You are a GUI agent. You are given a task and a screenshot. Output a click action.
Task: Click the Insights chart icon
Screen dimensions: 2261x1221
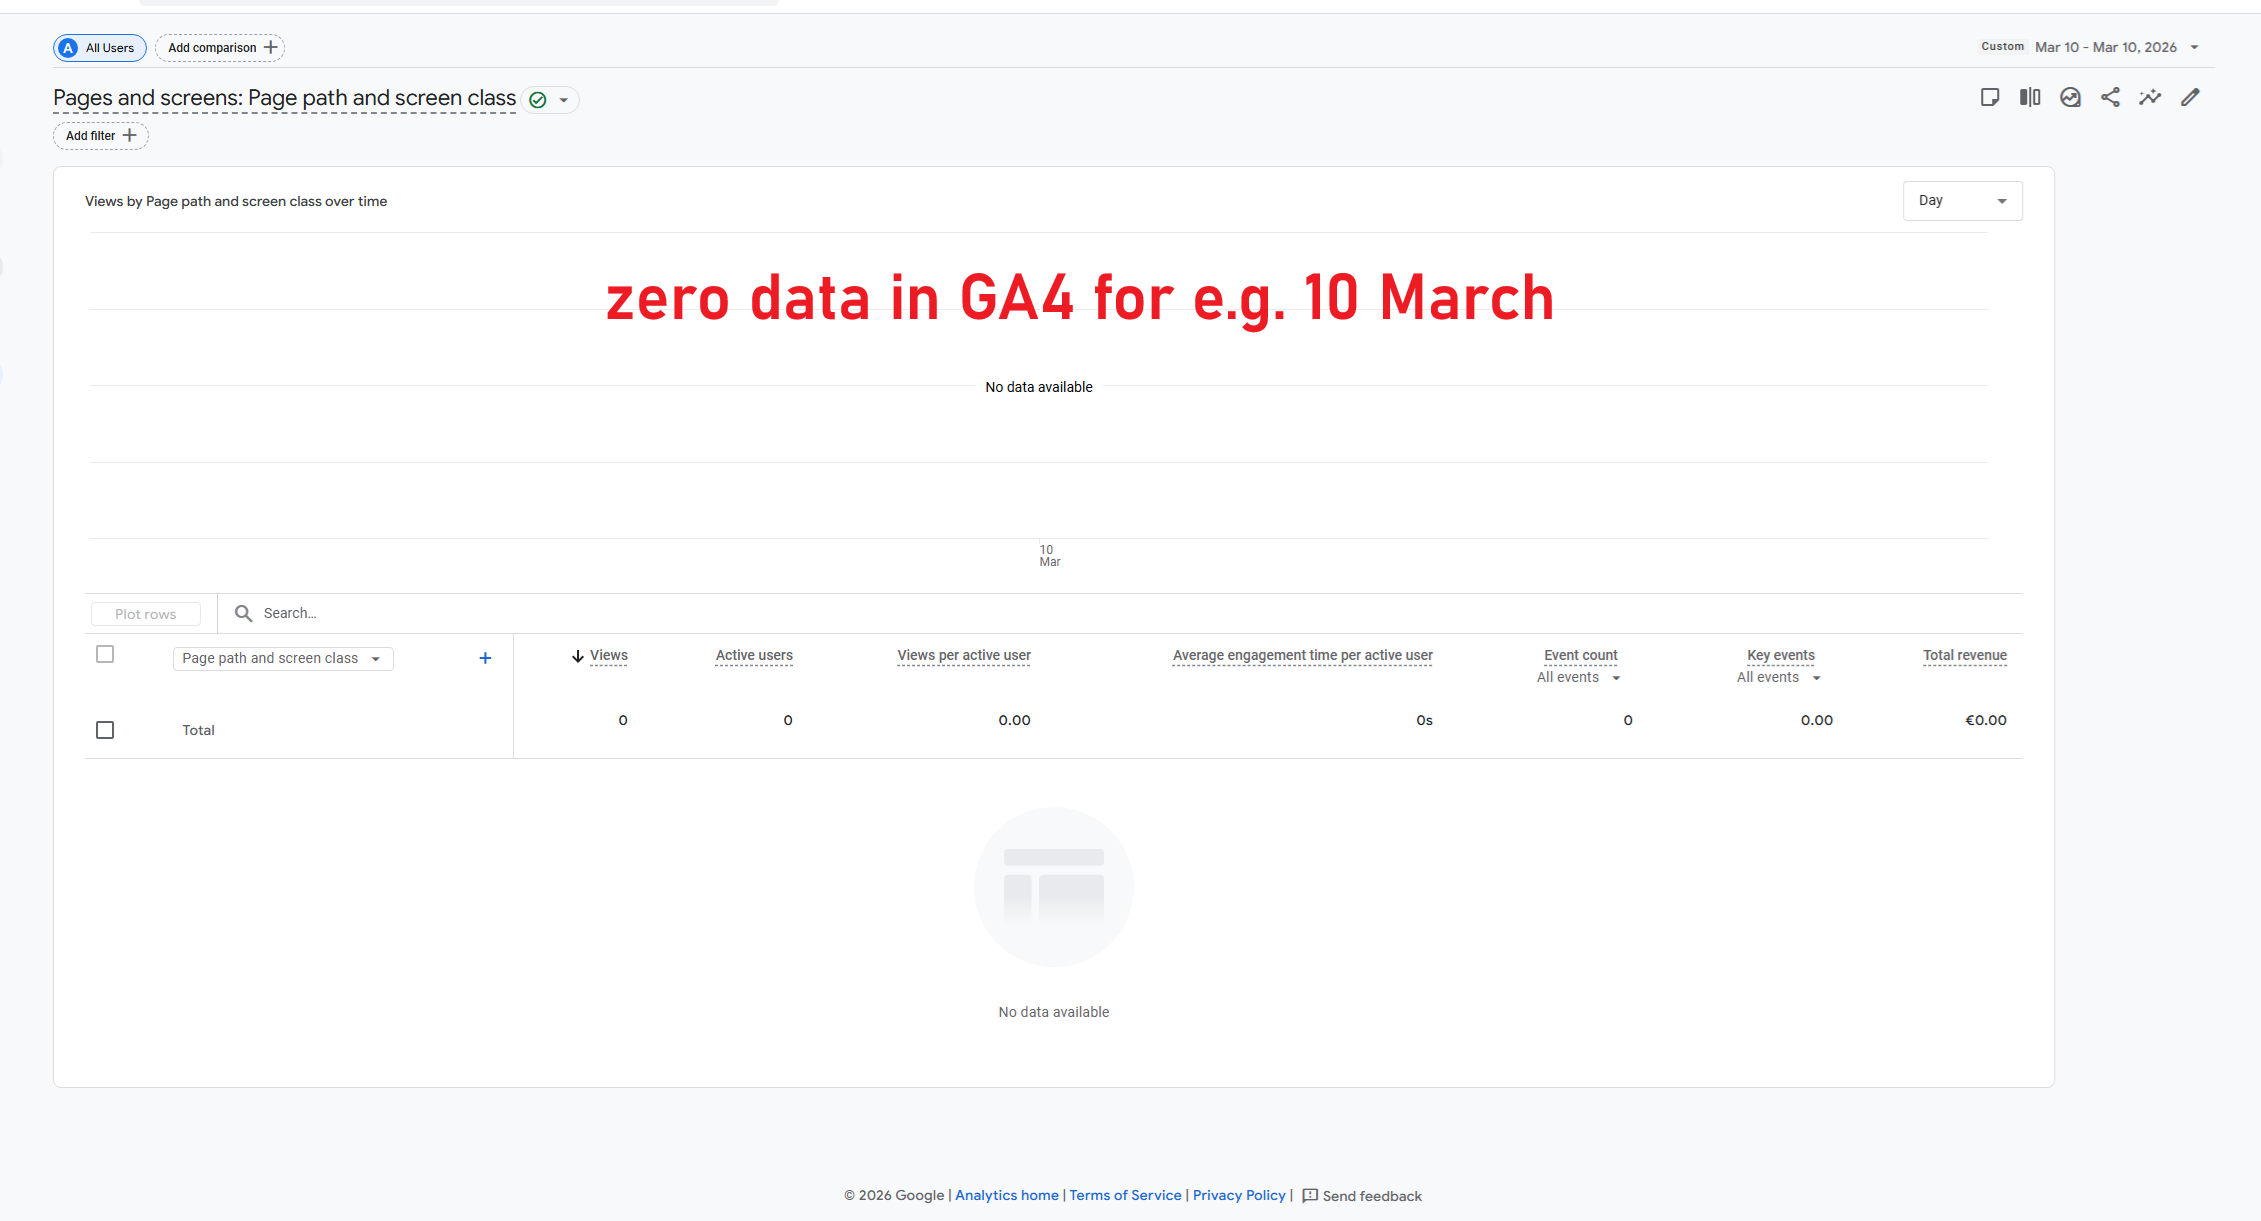coord(2070,97)
